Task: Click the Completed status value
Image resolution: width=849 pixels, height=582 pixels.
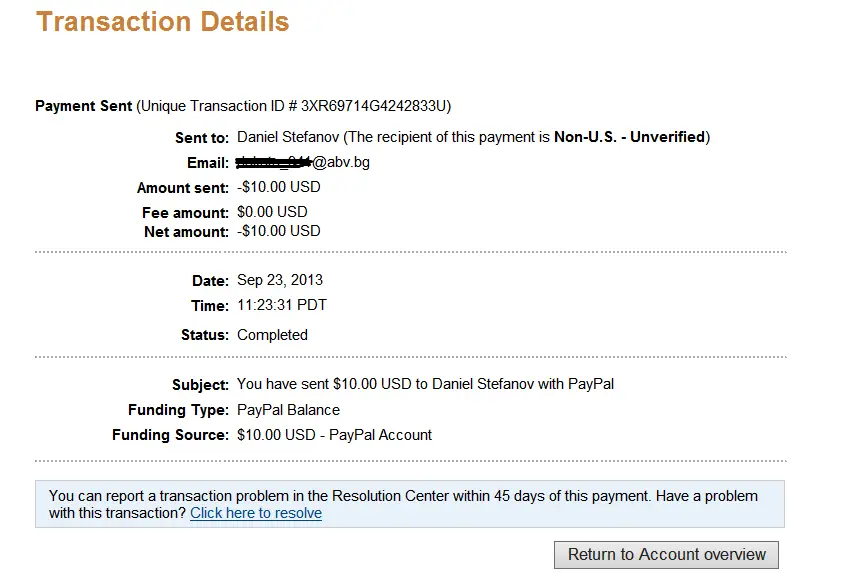Action: tap(272, 335)
